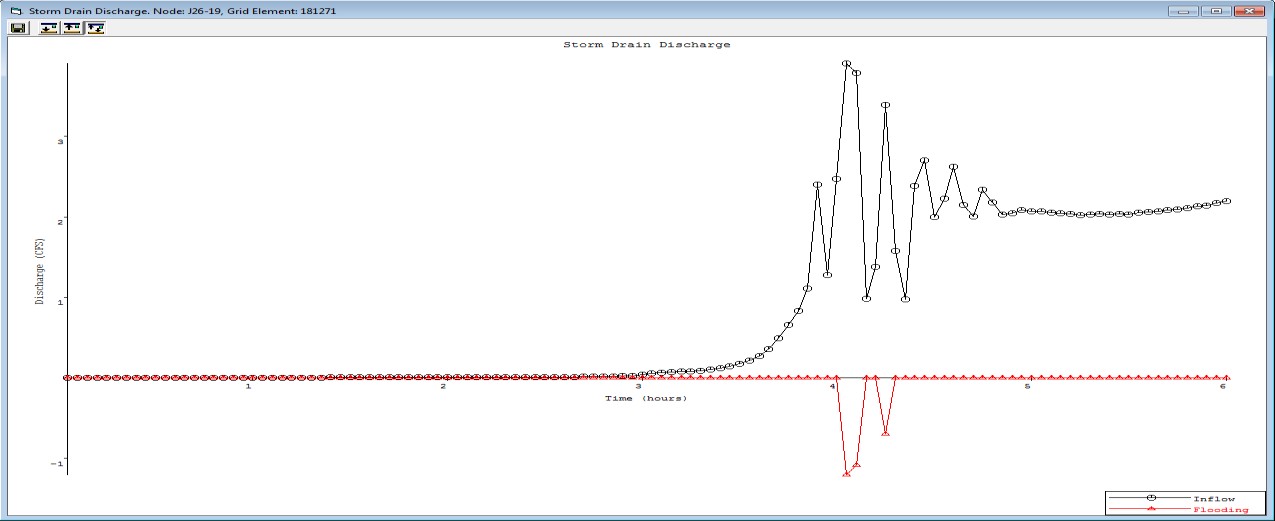Click the Time (hours) axis label
The image size is (1275, 521).
[645, 399]
